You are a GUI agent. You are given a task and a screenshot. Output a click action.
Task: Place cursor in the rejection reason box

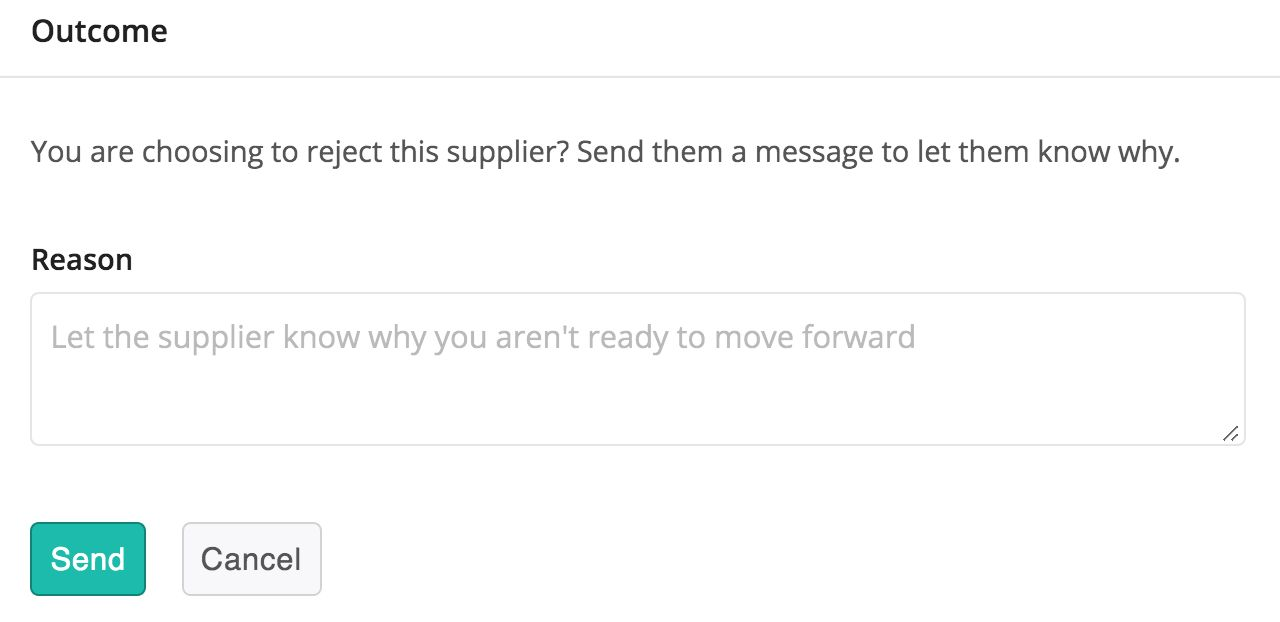[x=638, y=369]
